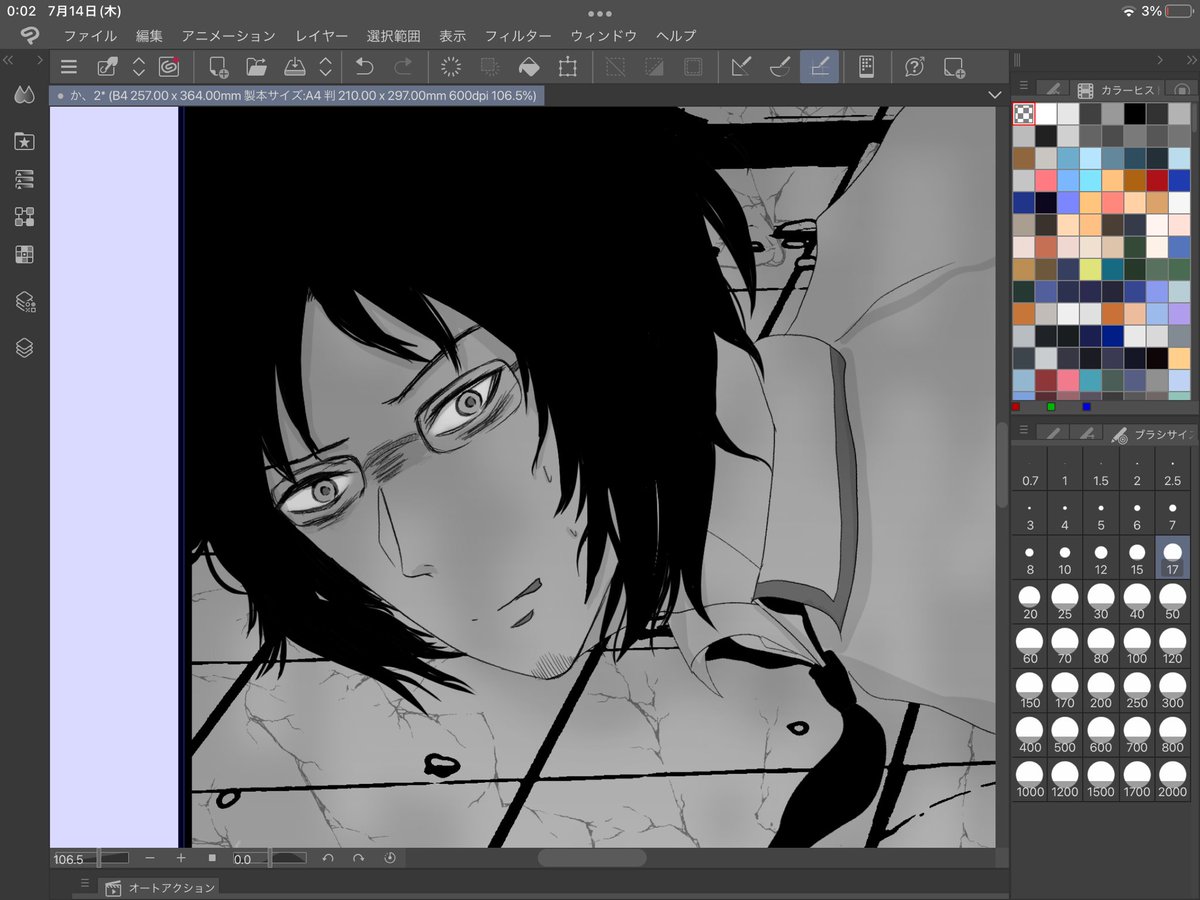
Task: Choose brush size 0.7
Action: 1030,468
